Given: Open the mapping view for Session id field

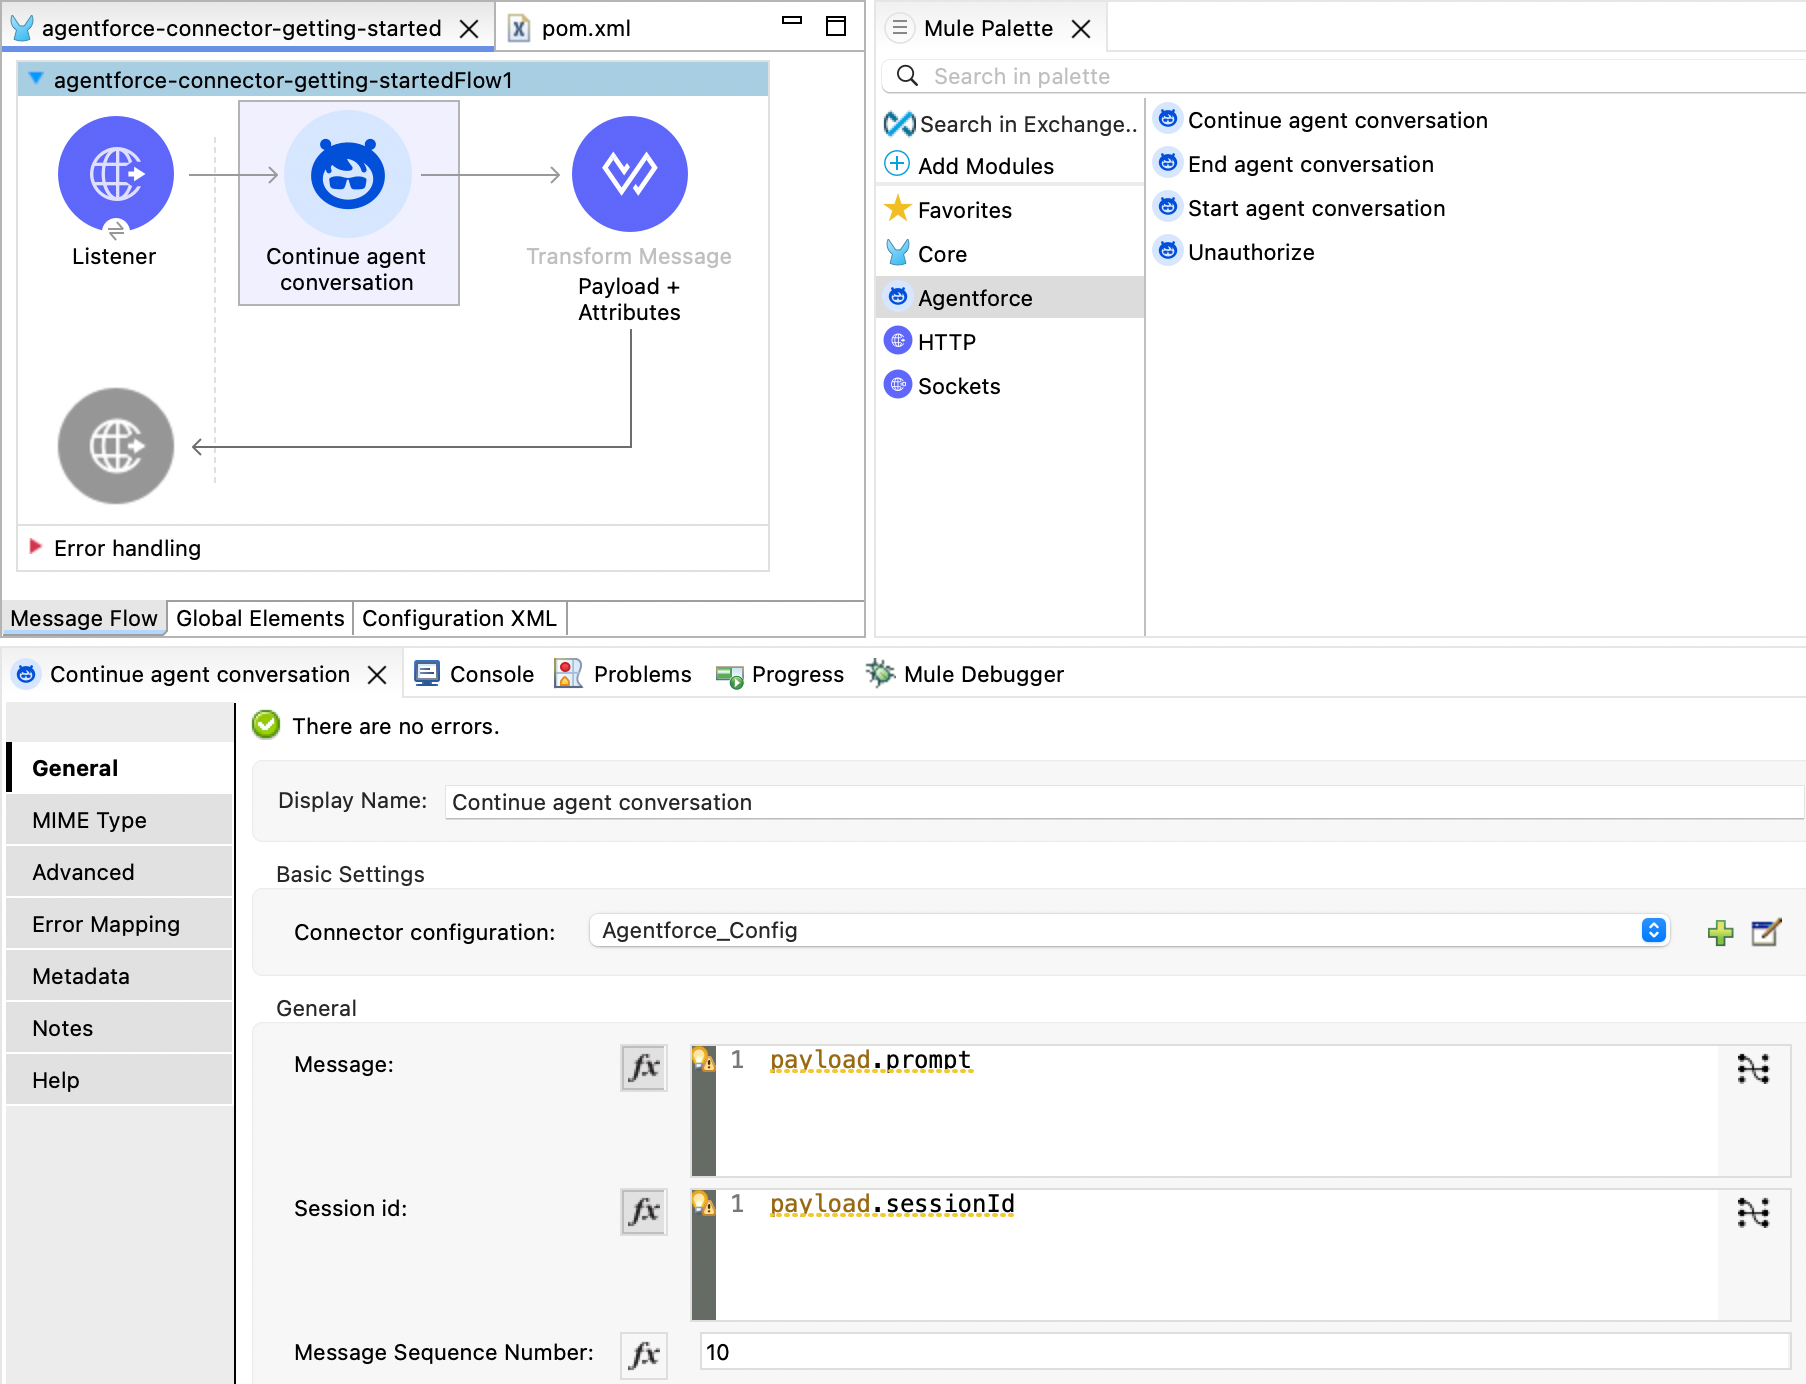Looking at the screenshot, I should pyautogui.click(x=1753, y=1213).
